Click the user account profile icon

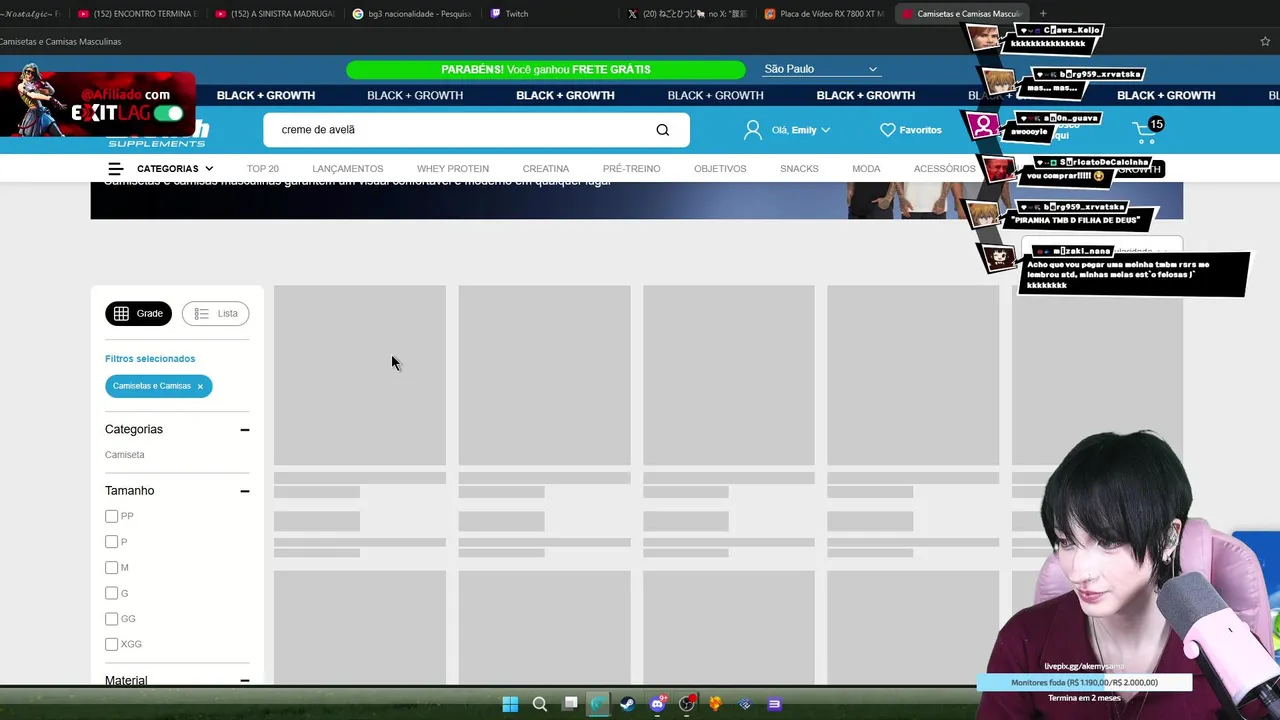tap(752, 130)
